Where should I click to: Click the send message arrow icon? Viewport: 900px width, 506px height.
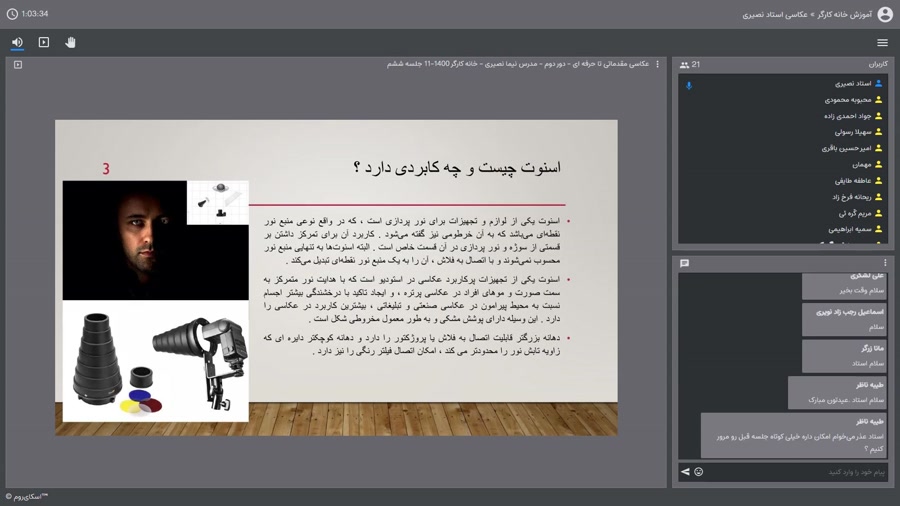click(685, 472)
